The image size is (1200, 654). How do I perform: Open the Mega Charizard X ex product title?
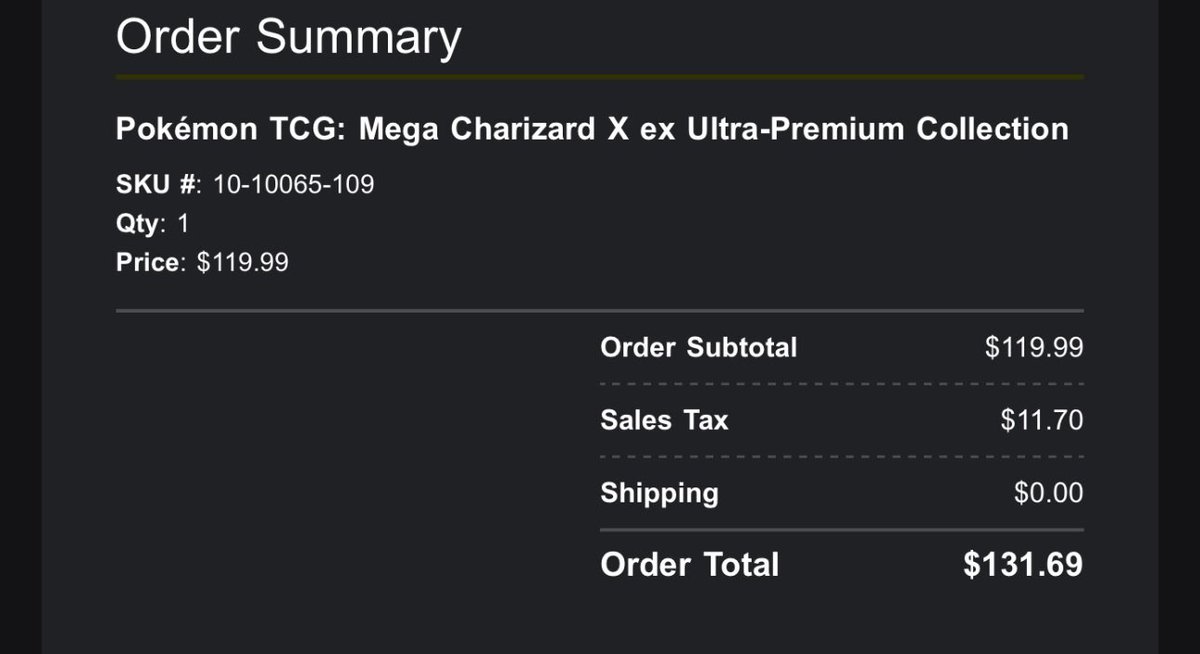pos(592,129)
